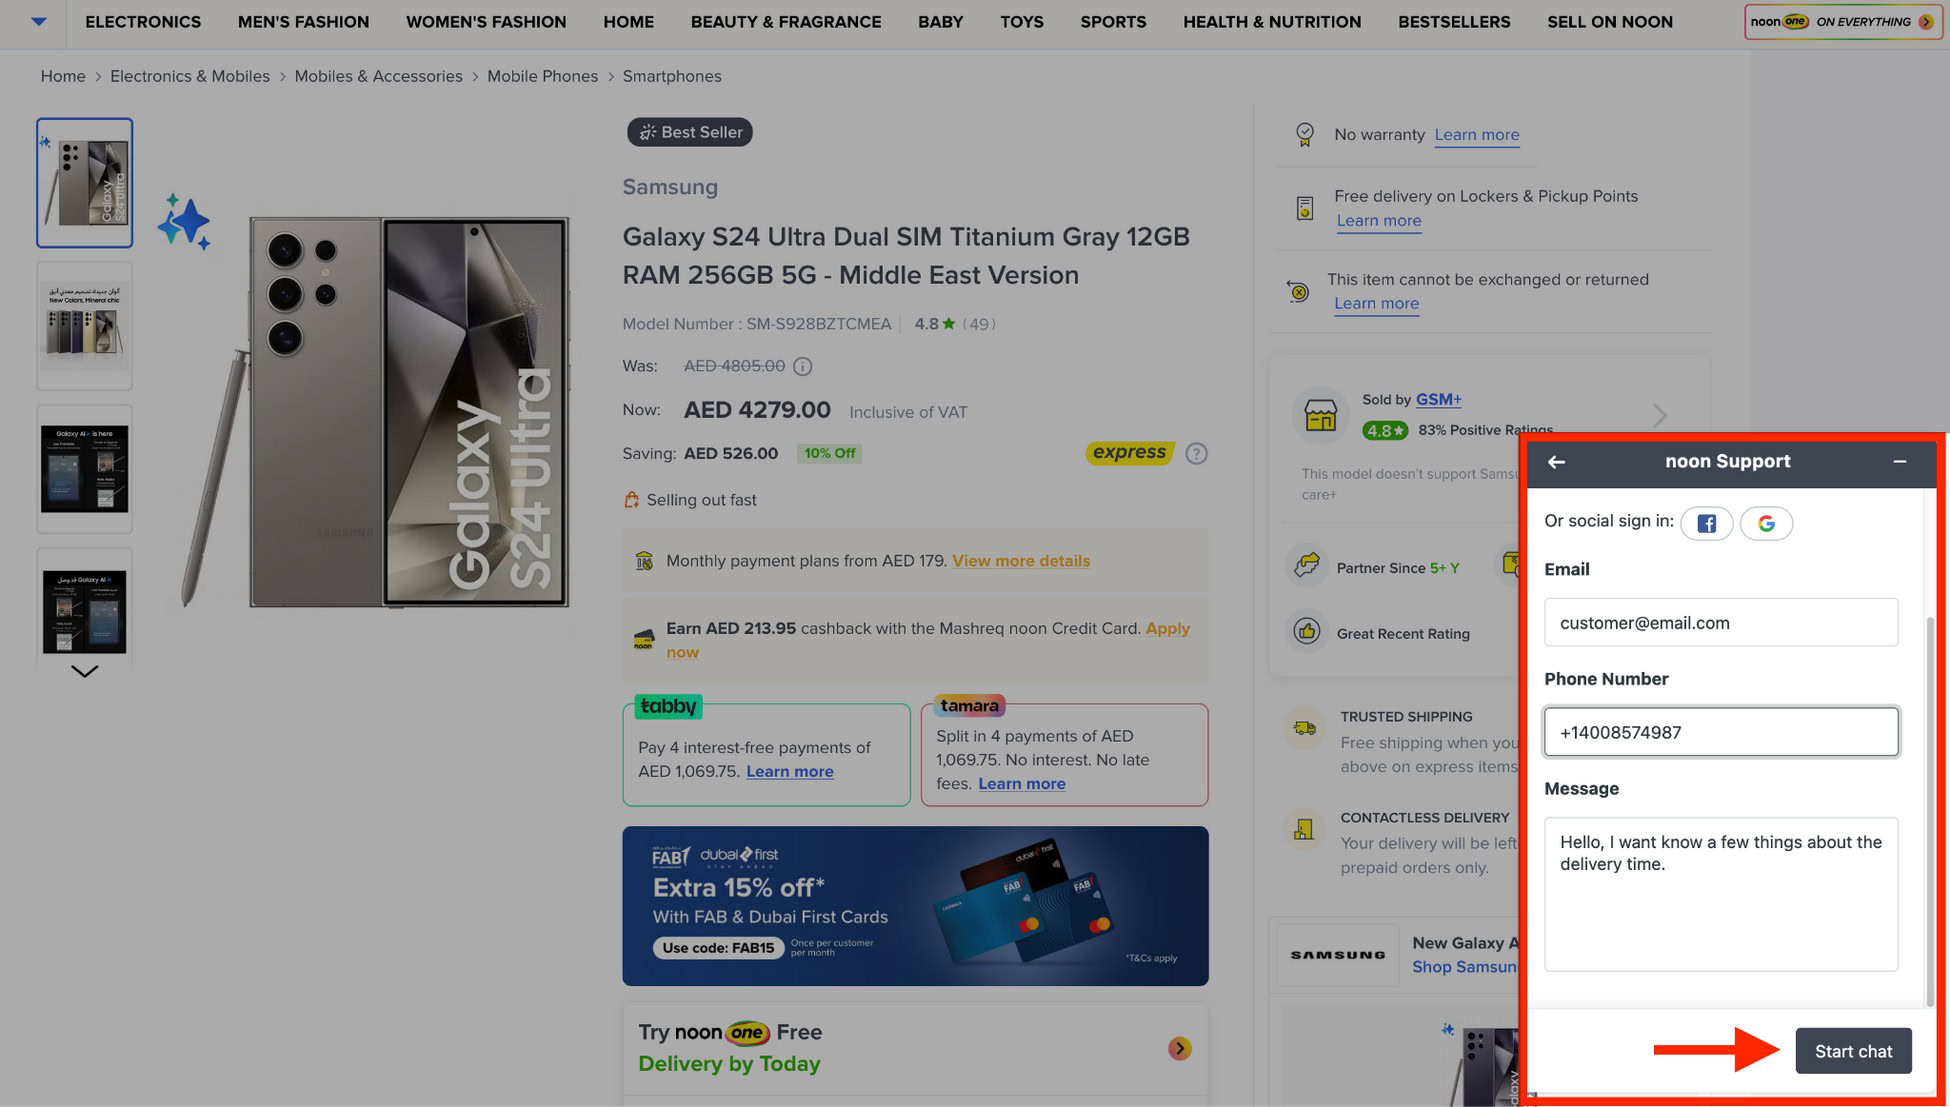
Task: Open Electronics & Mobiles breadcrumb
Action: 190,76
